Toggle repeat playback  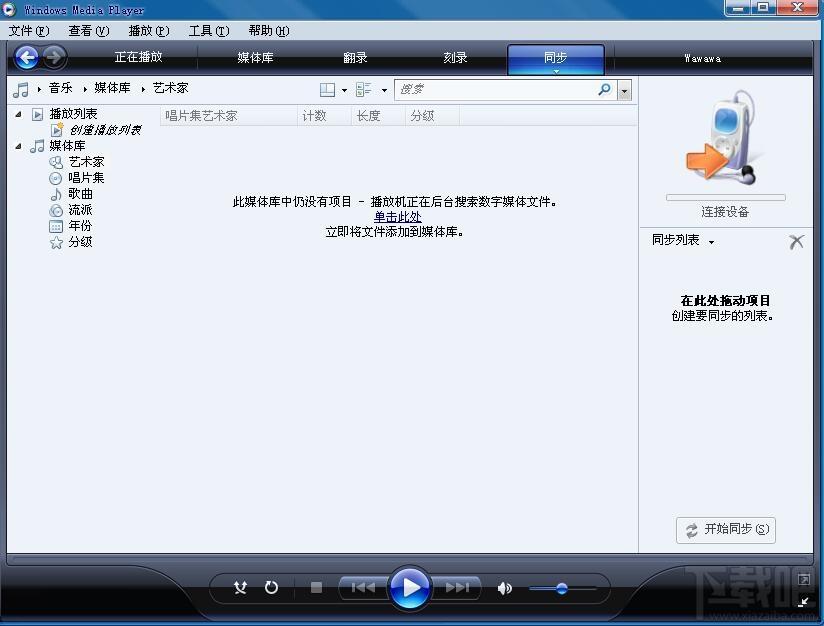(271, 588)
